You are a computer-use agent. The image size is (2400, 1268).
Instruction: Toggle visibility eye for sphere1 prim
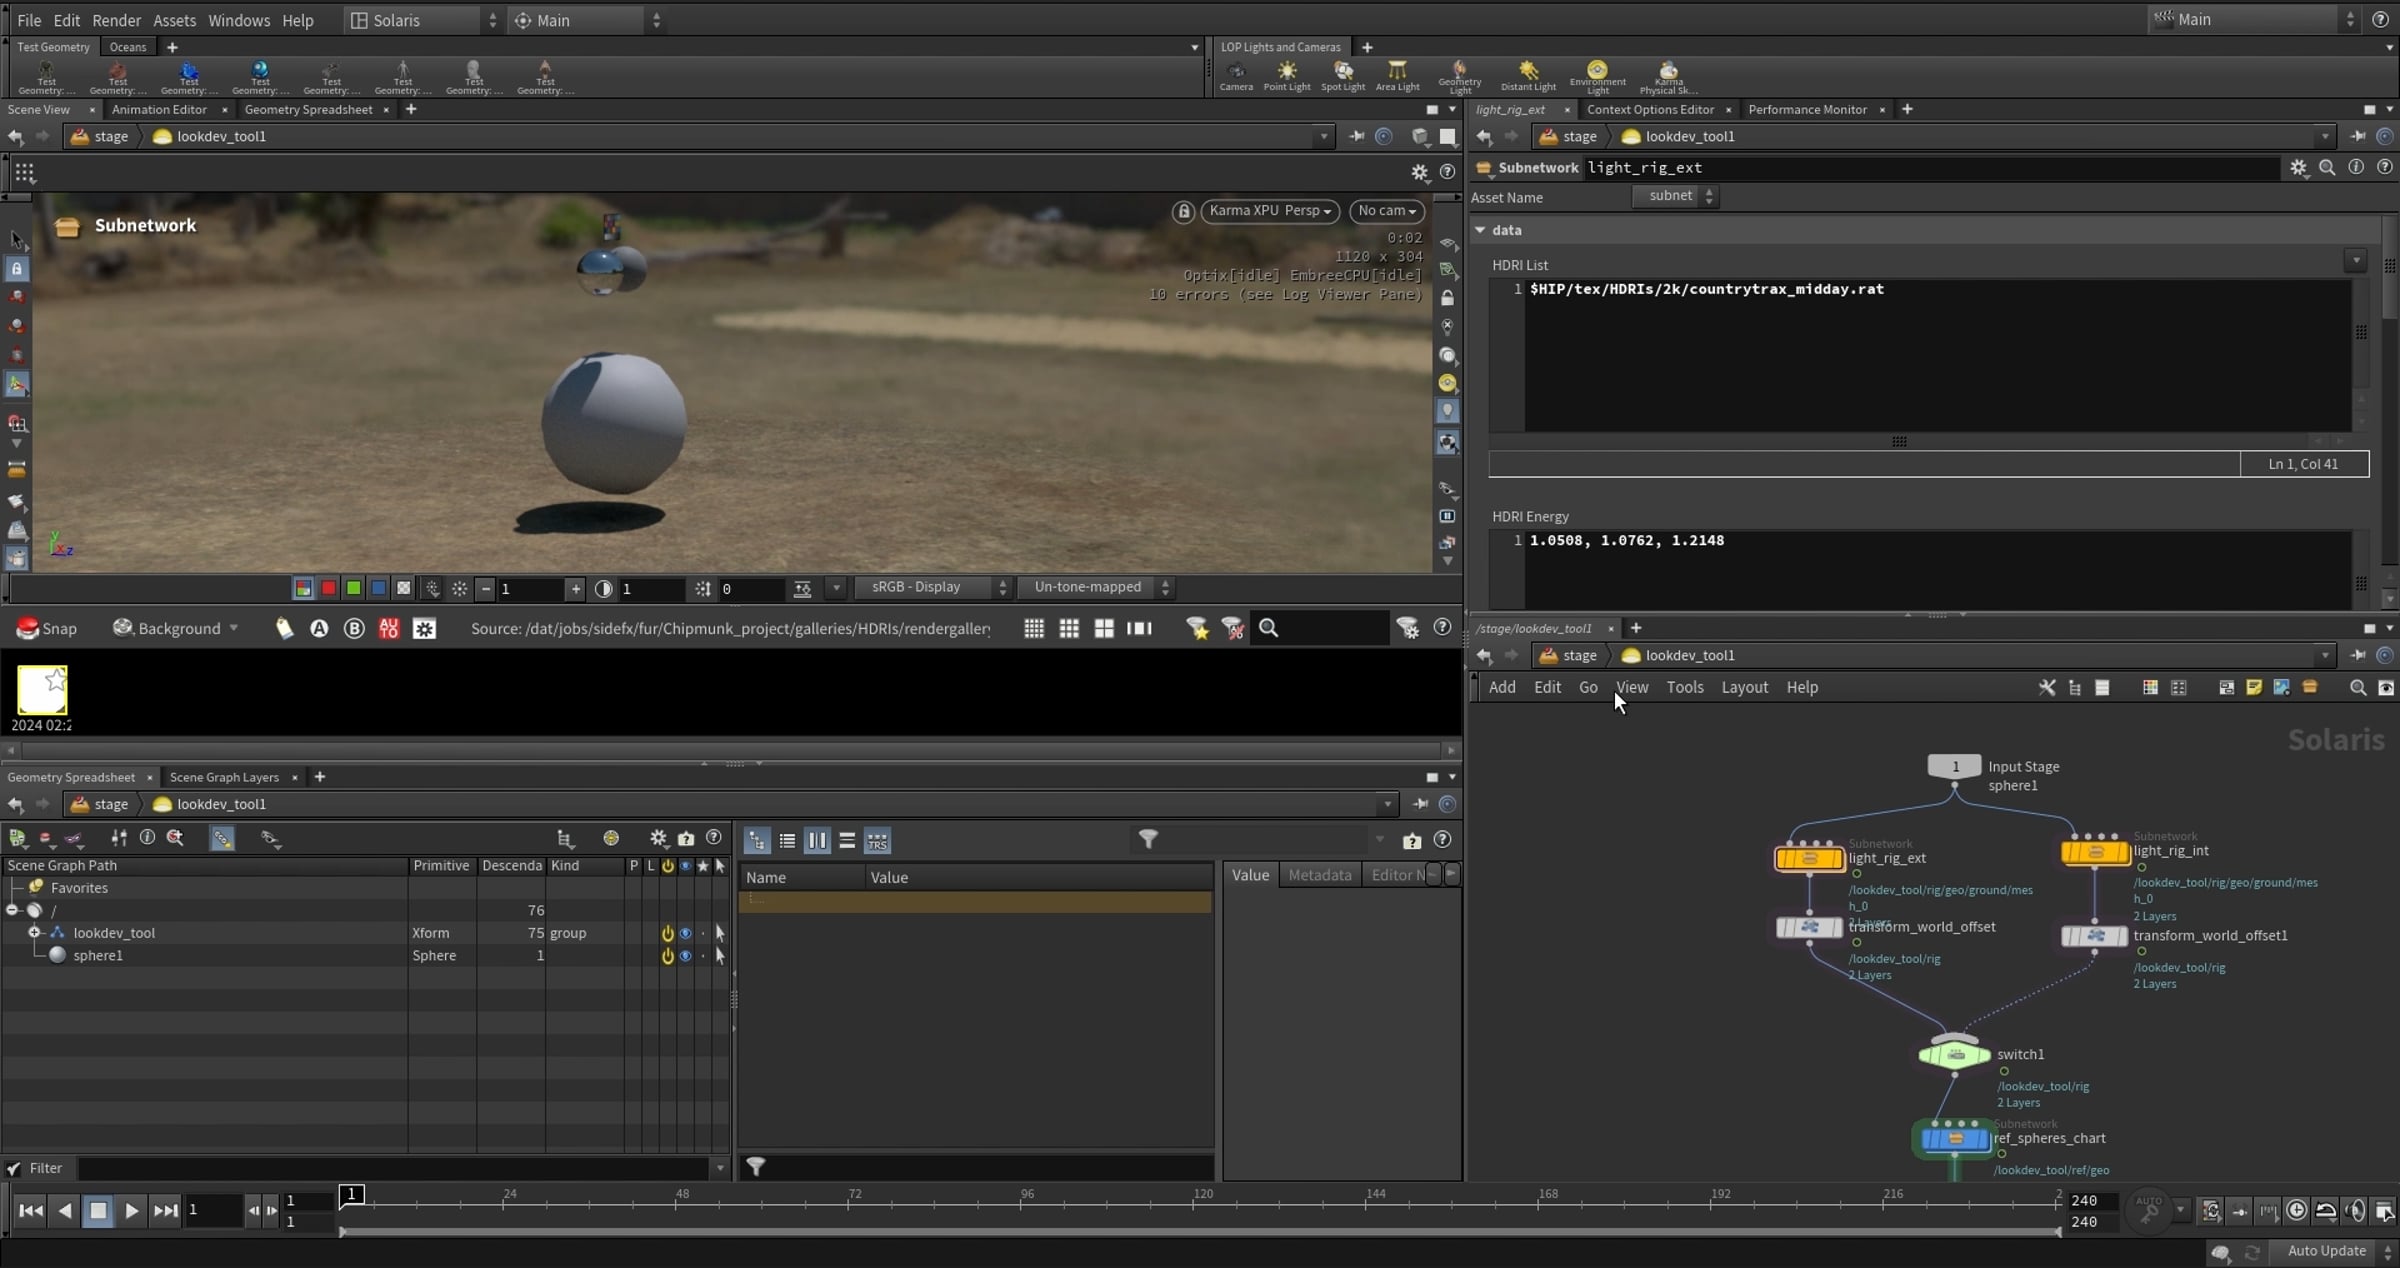point(685,955)
